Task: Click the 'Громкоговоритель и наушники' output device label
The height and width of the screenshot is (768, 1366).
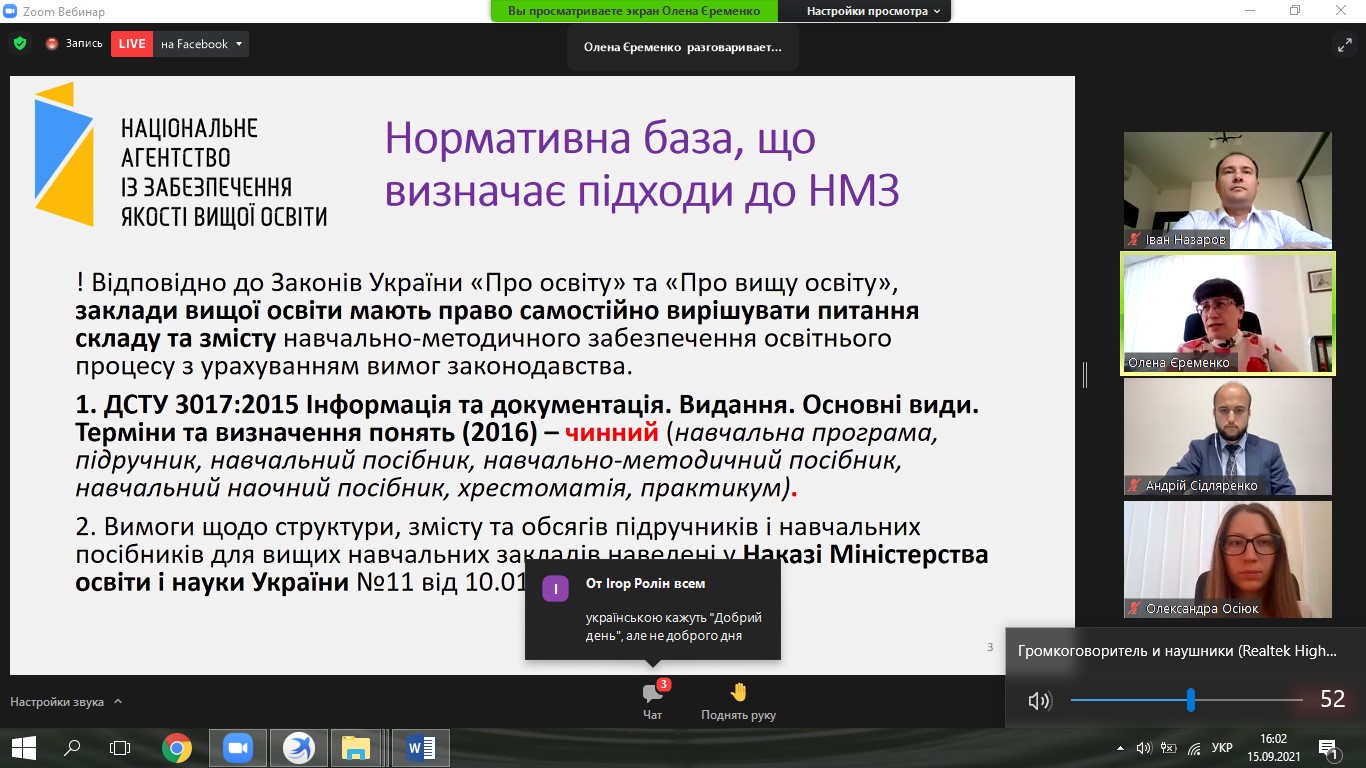Action: (1177, 651)
